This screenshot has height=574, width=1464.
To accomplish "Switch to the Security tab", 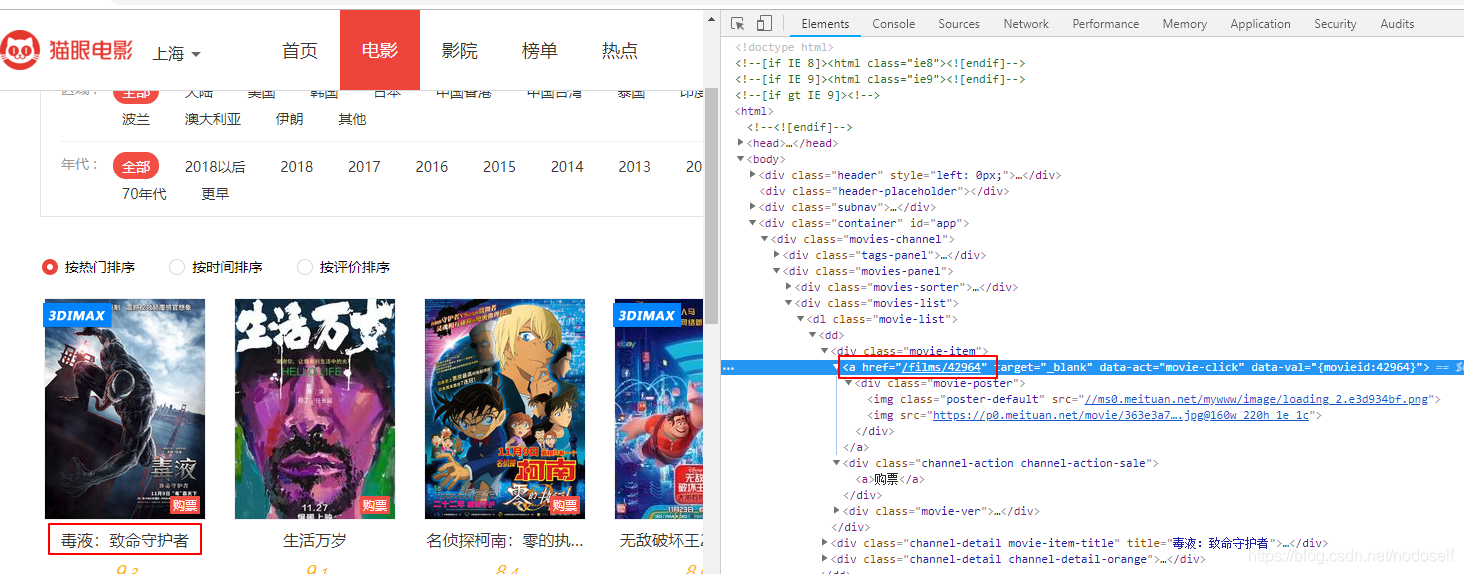I will [1335, 24].
